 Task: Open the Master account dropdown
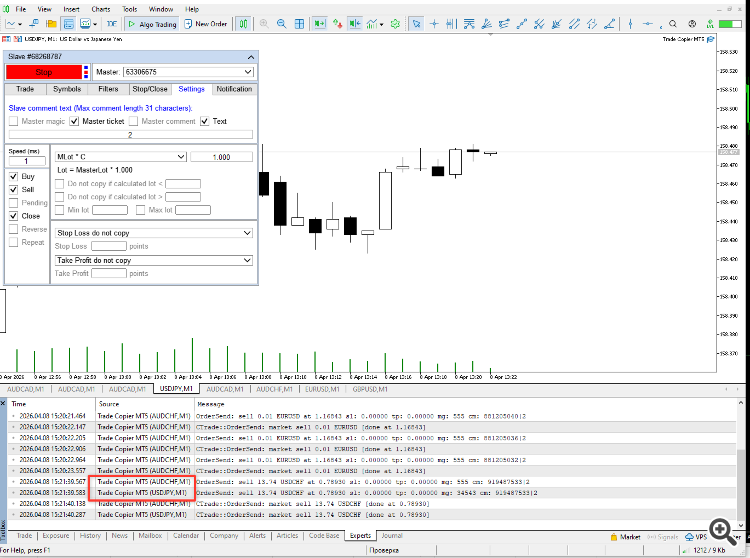(188, 72)
